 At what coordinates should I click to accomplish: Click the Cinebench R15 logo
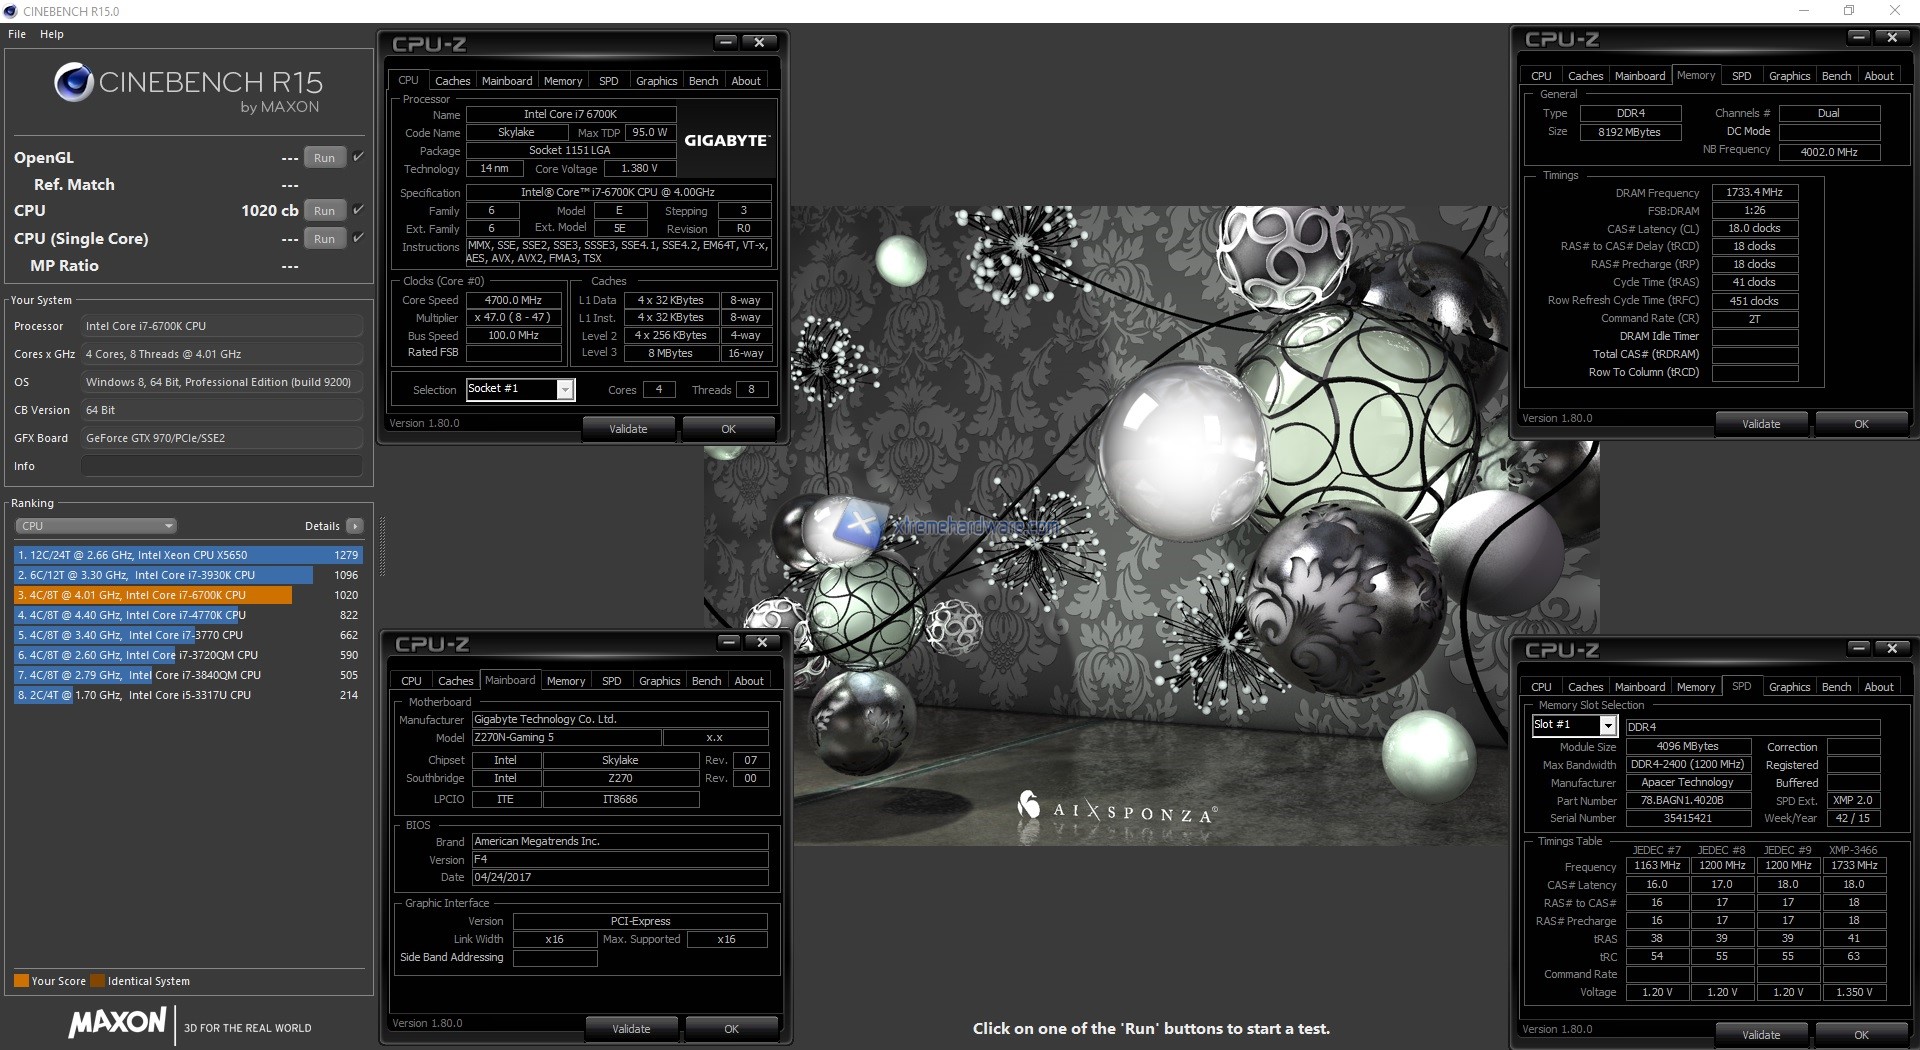[x=188, y=87]
